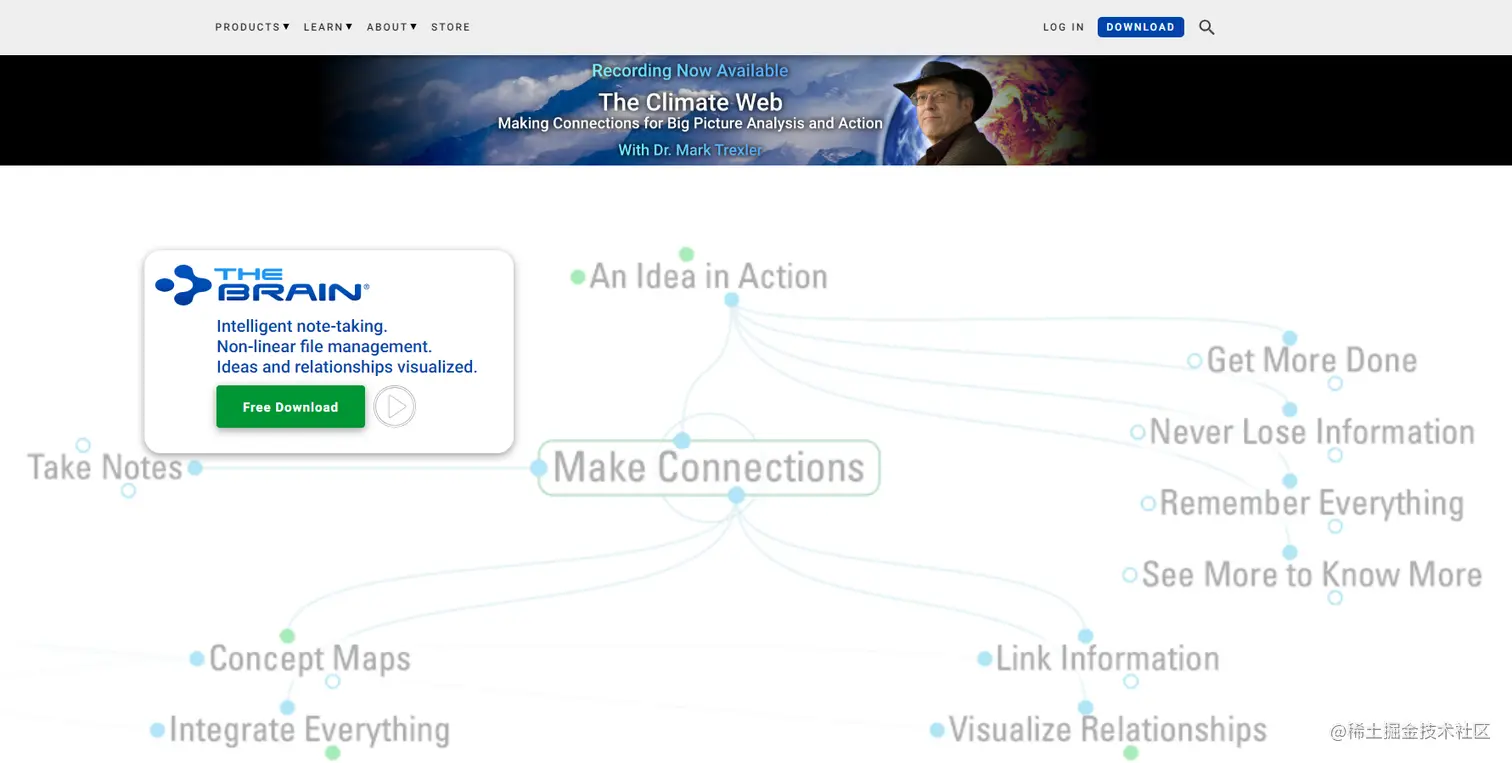
Task: Select the Link Information thought
Action: click(1108, 659)
